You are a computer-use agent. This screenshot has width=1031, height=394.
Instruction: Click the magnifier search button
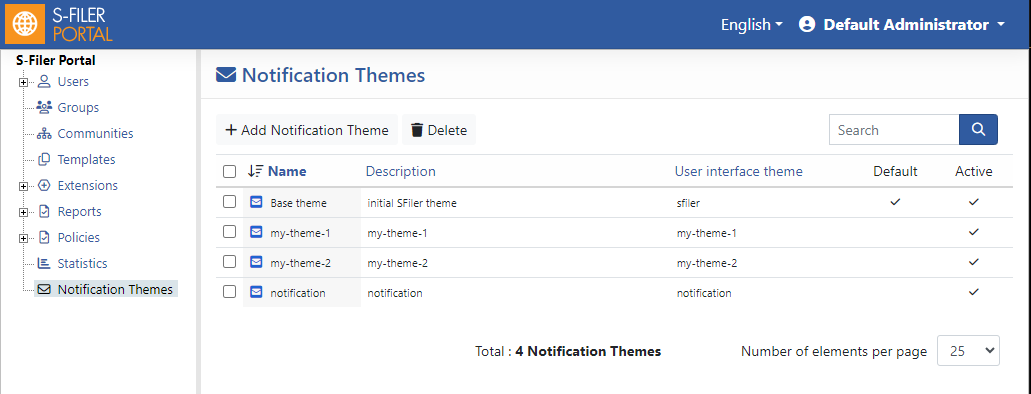(978, 130)
